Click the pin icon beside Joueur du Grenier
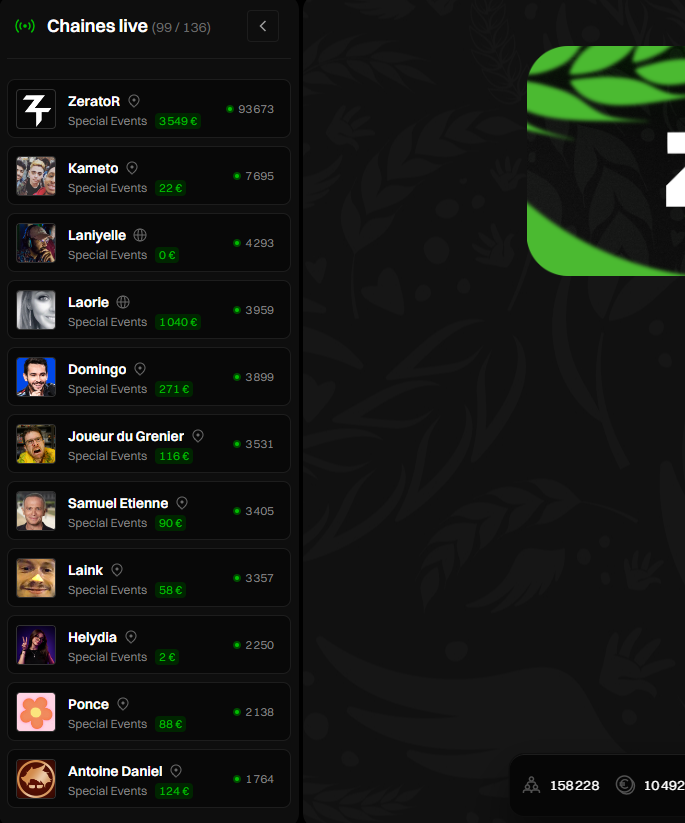 click(x=198, y=436)
